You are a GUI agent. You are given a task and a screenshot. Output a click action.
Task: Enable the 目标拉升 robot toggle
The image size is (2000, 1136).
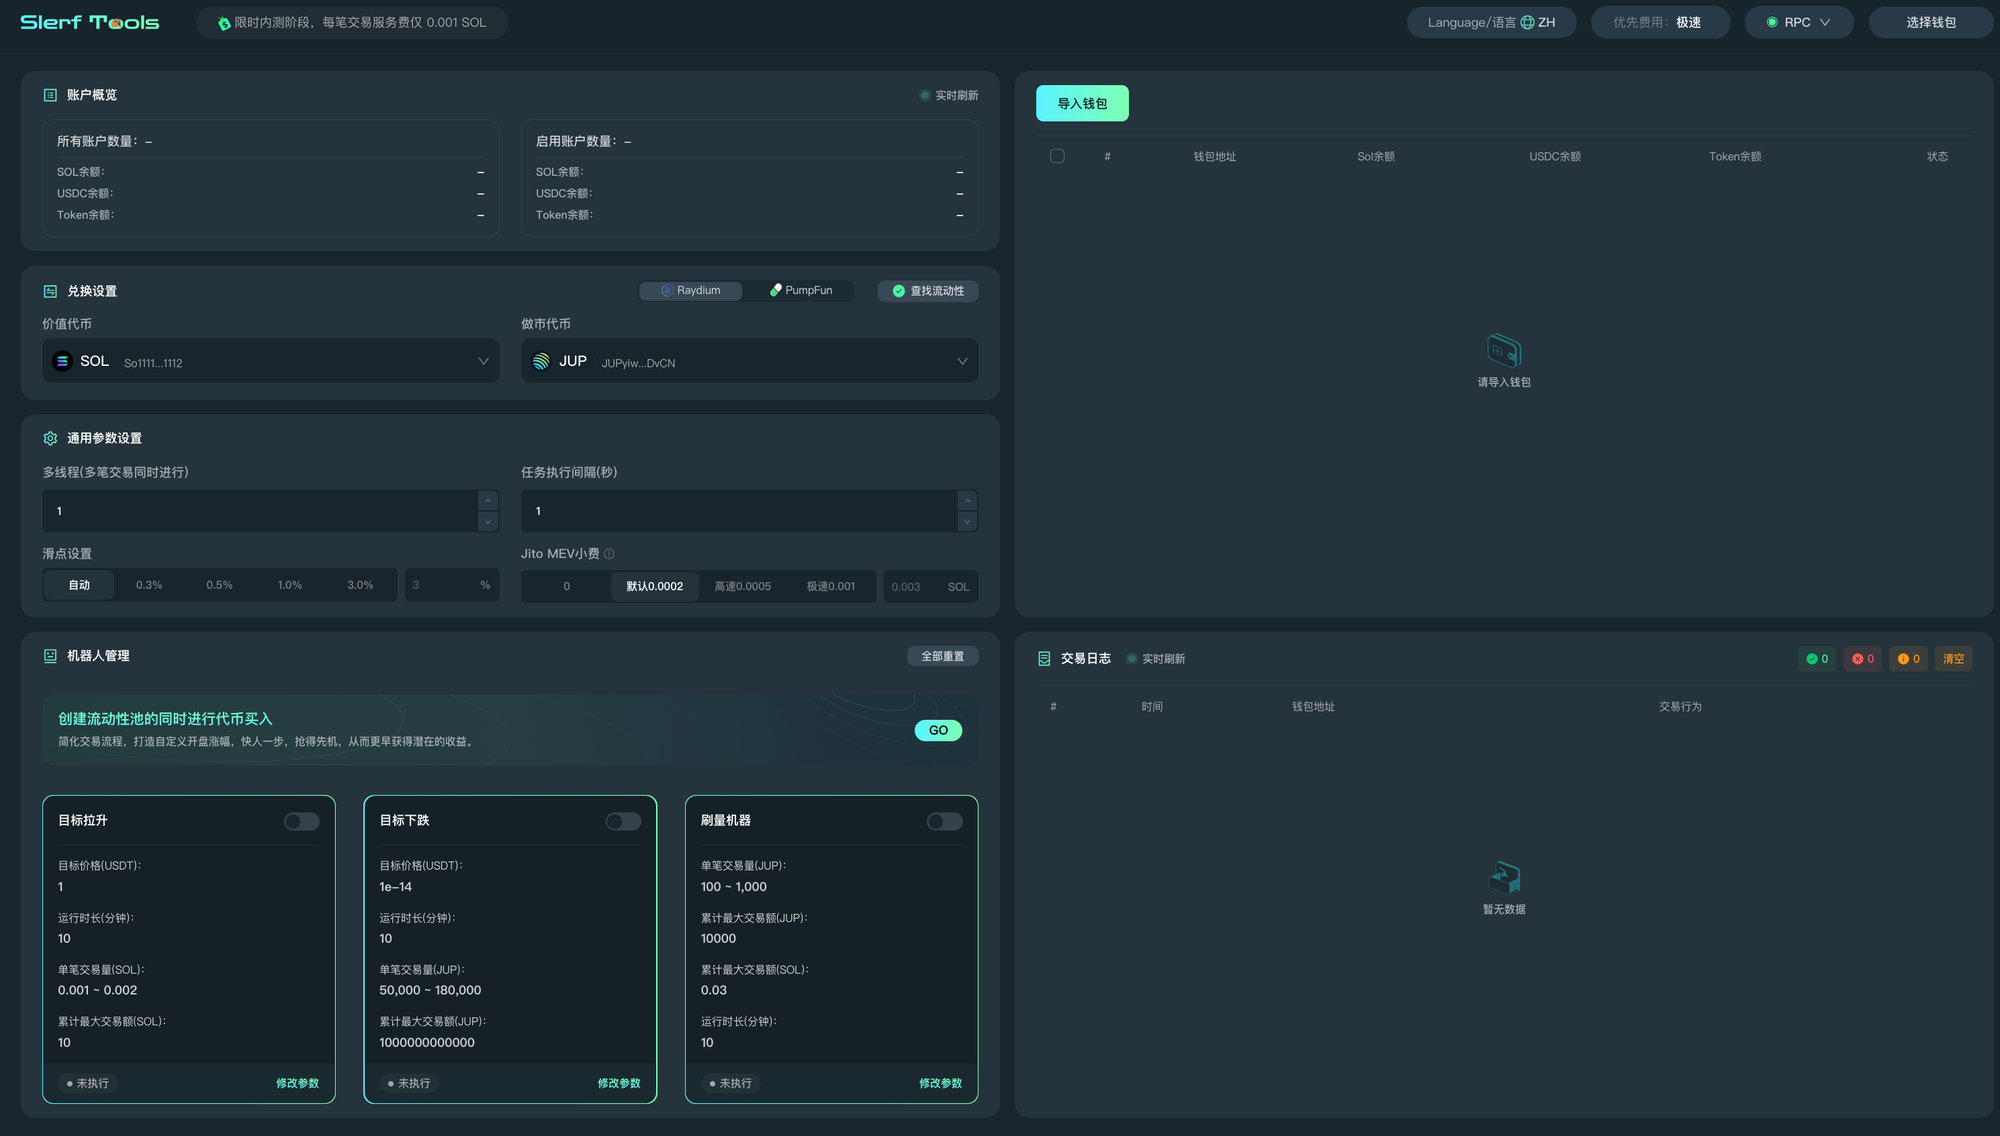point(301,821)
